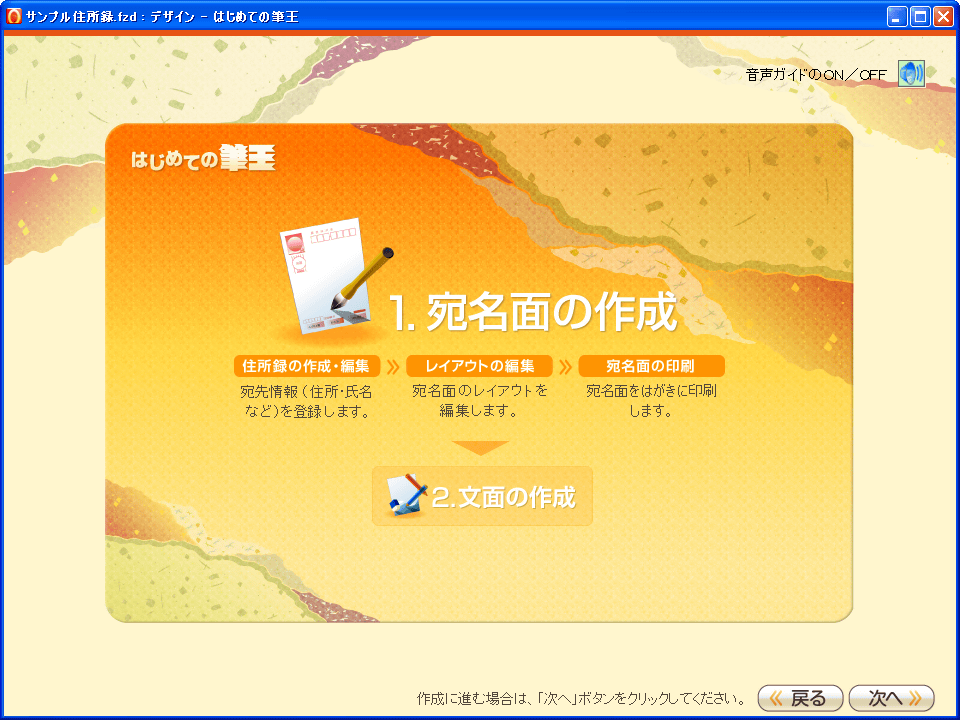Click the 次へ button

891,698
